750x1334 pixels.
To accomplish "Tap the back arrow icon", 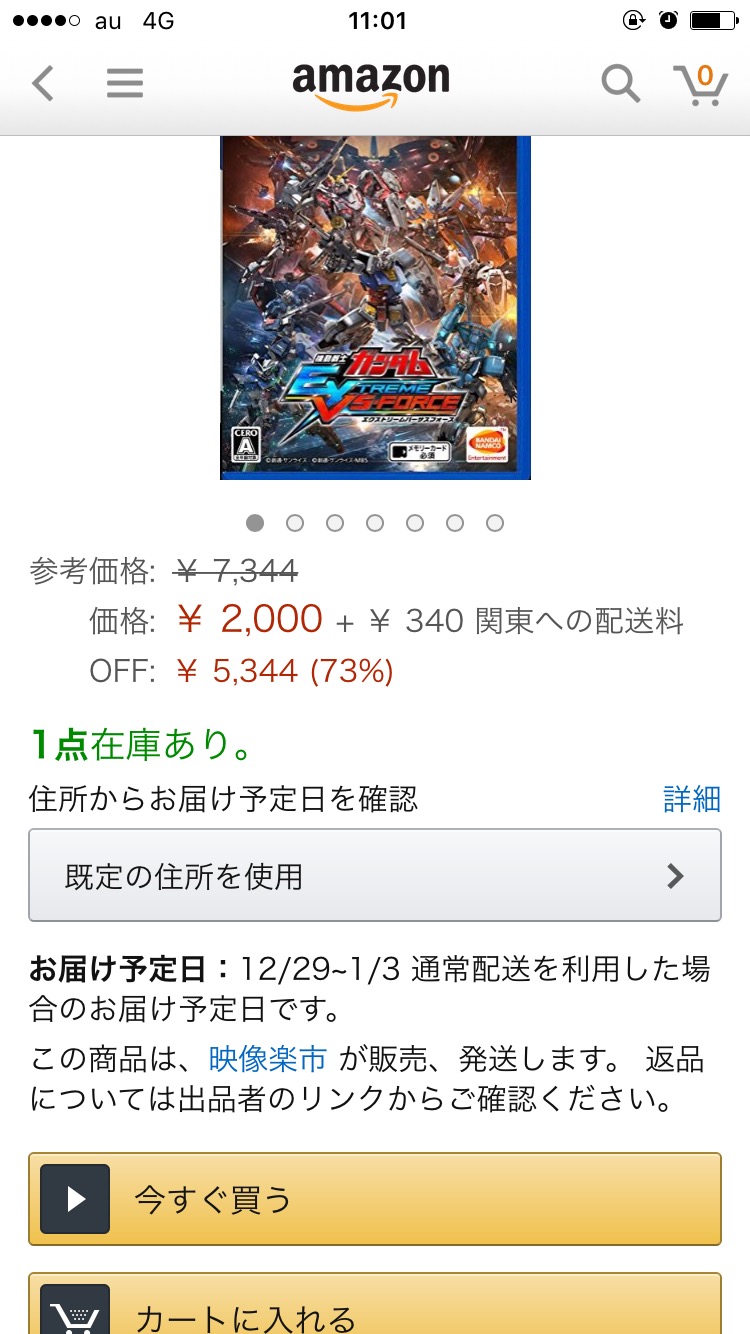I will pos(43,83).
